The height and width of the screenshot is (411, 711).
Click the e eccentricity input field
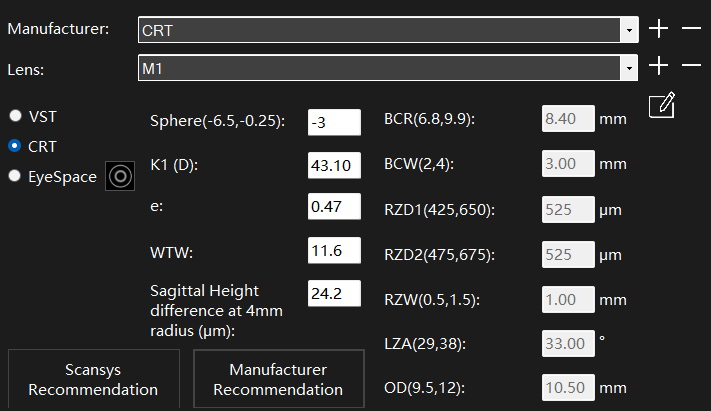(333, 207)
